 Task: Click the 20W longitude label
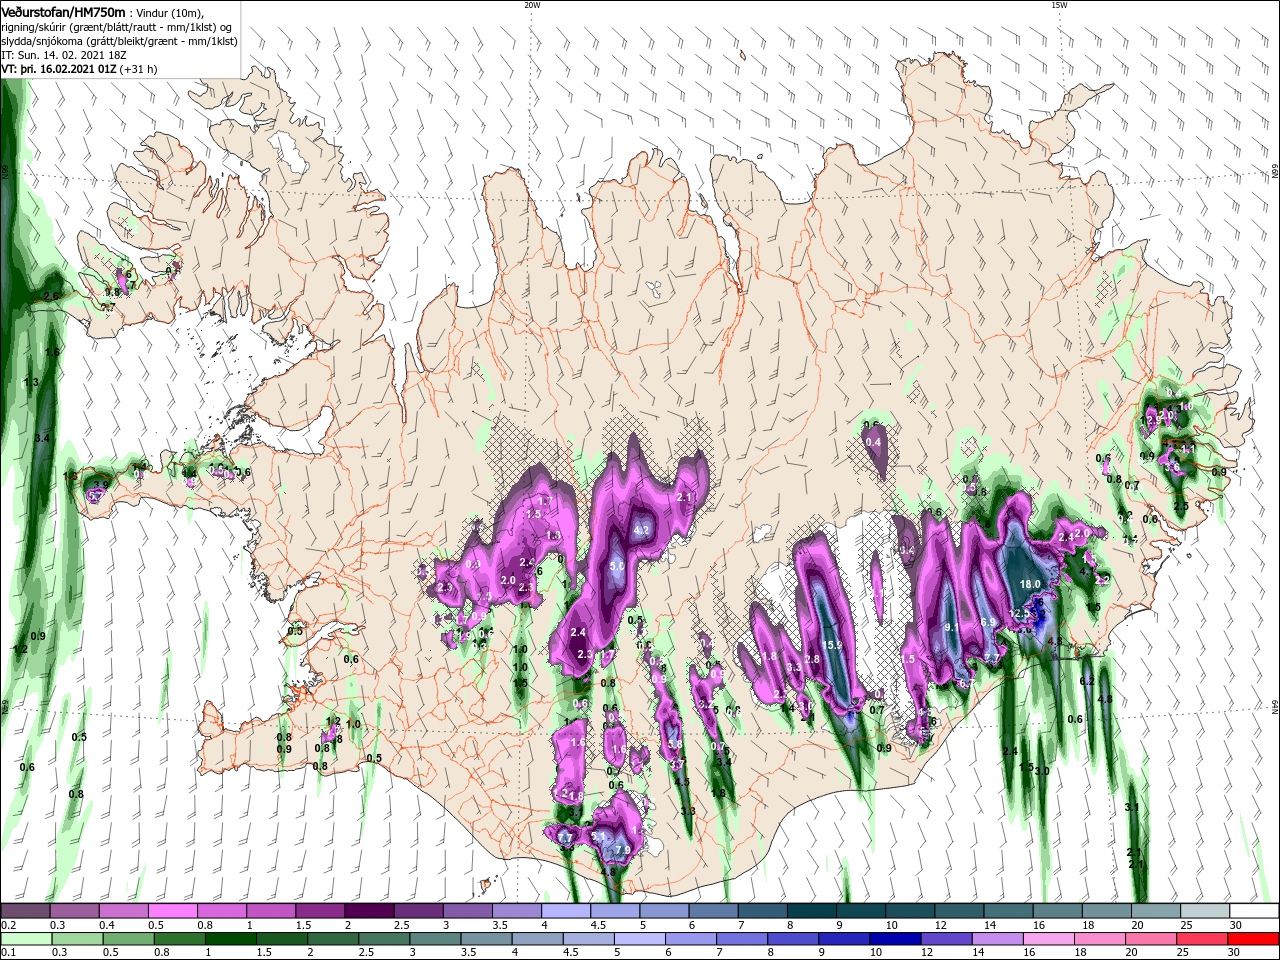tap(532, 5)
